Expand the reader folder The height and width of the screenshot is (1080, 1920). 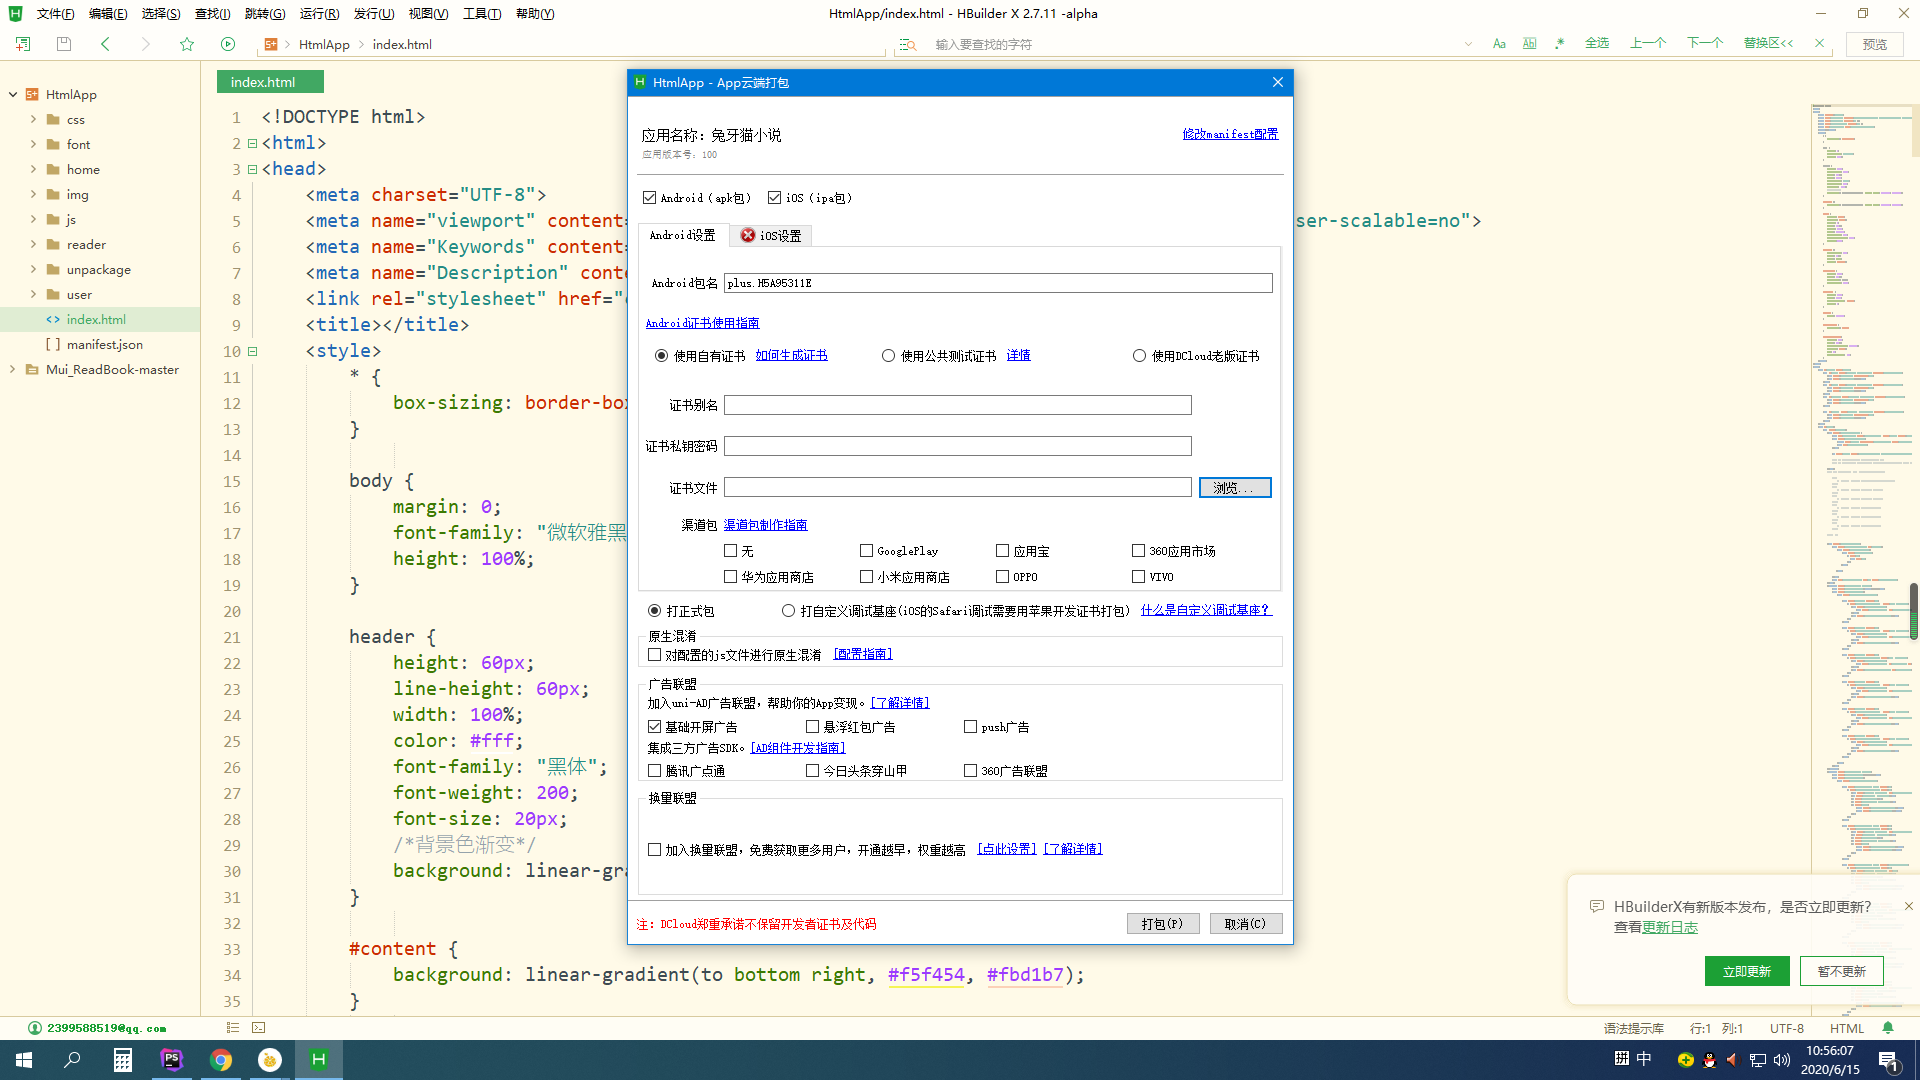pyautogui.click(x=33, y=244)
